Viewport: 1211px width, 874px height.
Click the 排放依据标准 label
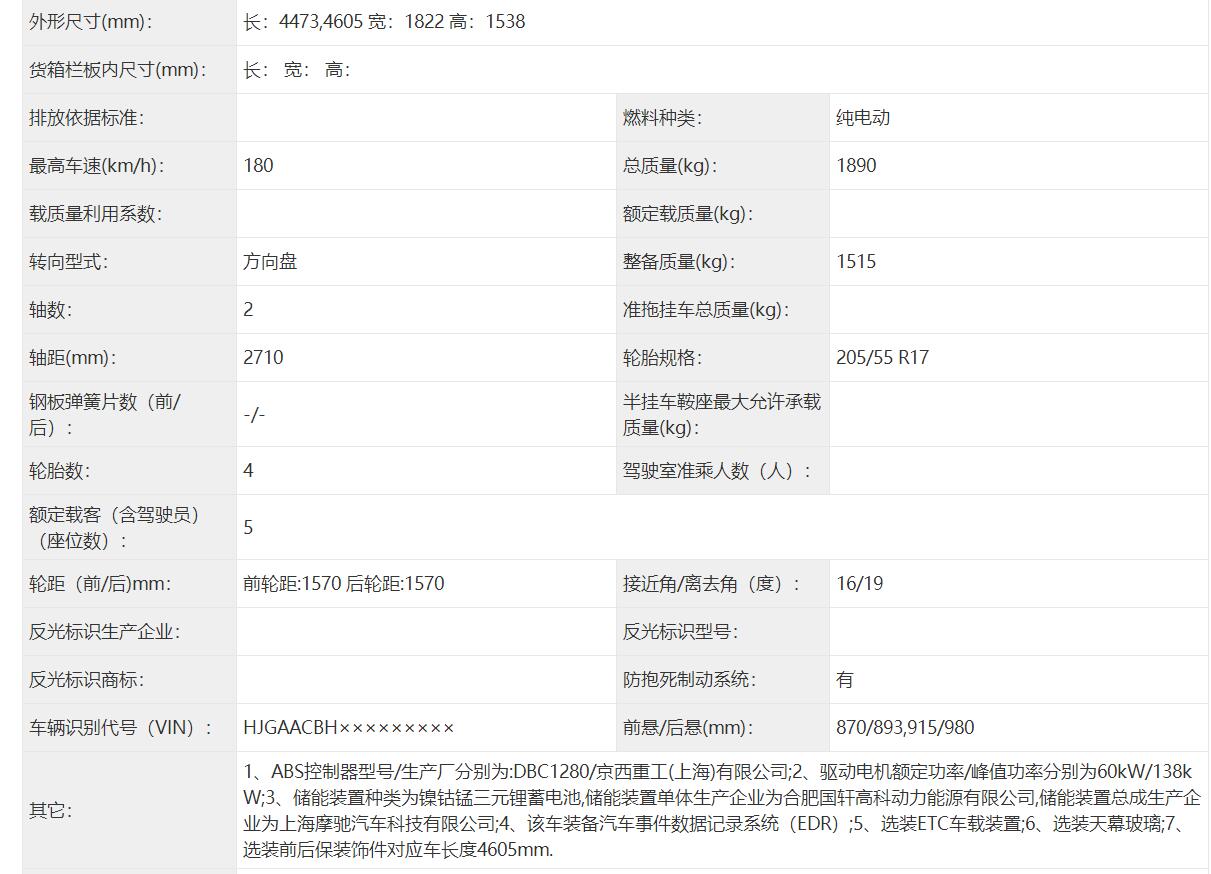pyautogui.click(x=87, y=118)
